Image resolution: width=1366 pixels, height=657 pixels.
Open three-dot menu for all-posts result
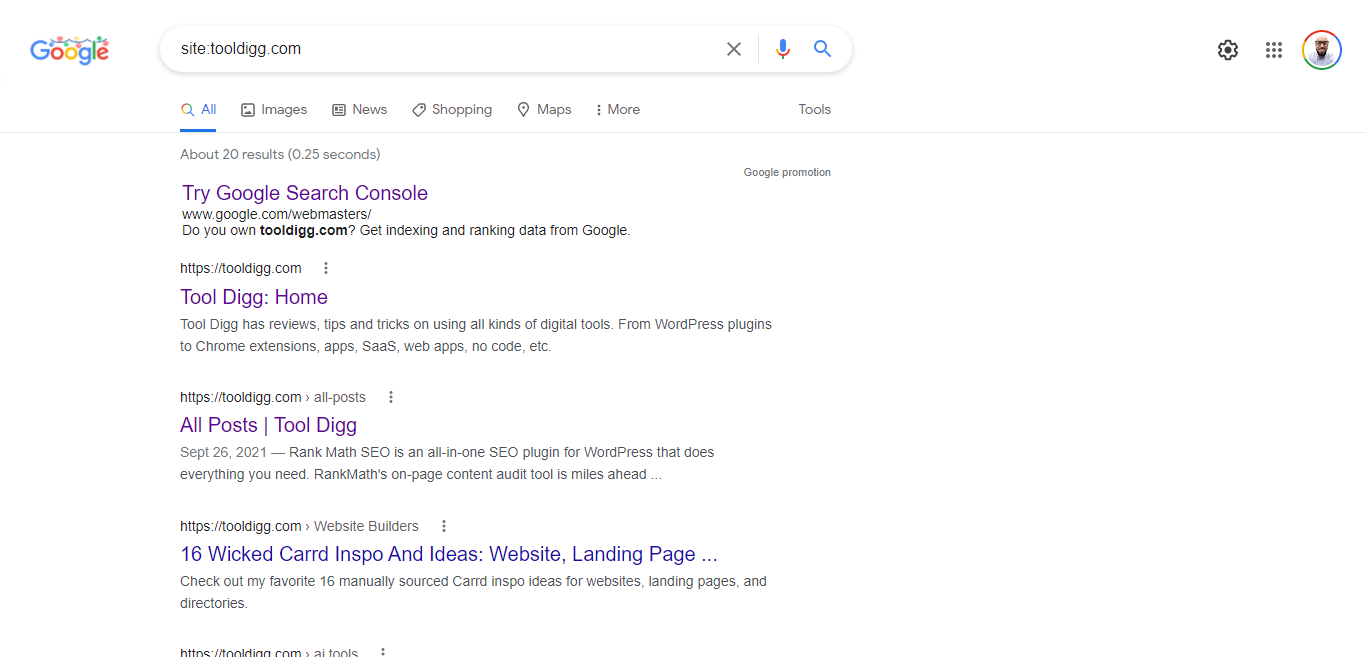coord(391,397)
